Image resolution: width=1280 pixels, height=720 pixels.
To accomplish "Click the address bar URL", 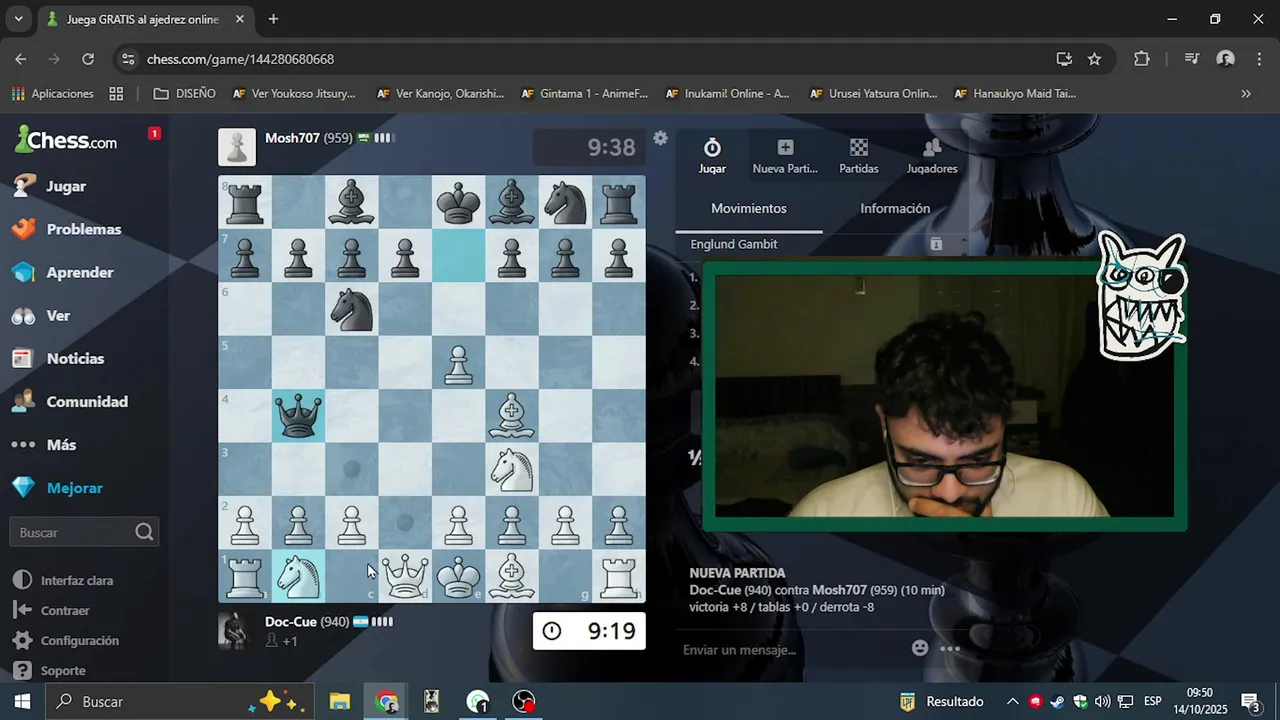I will coord(240,59).
